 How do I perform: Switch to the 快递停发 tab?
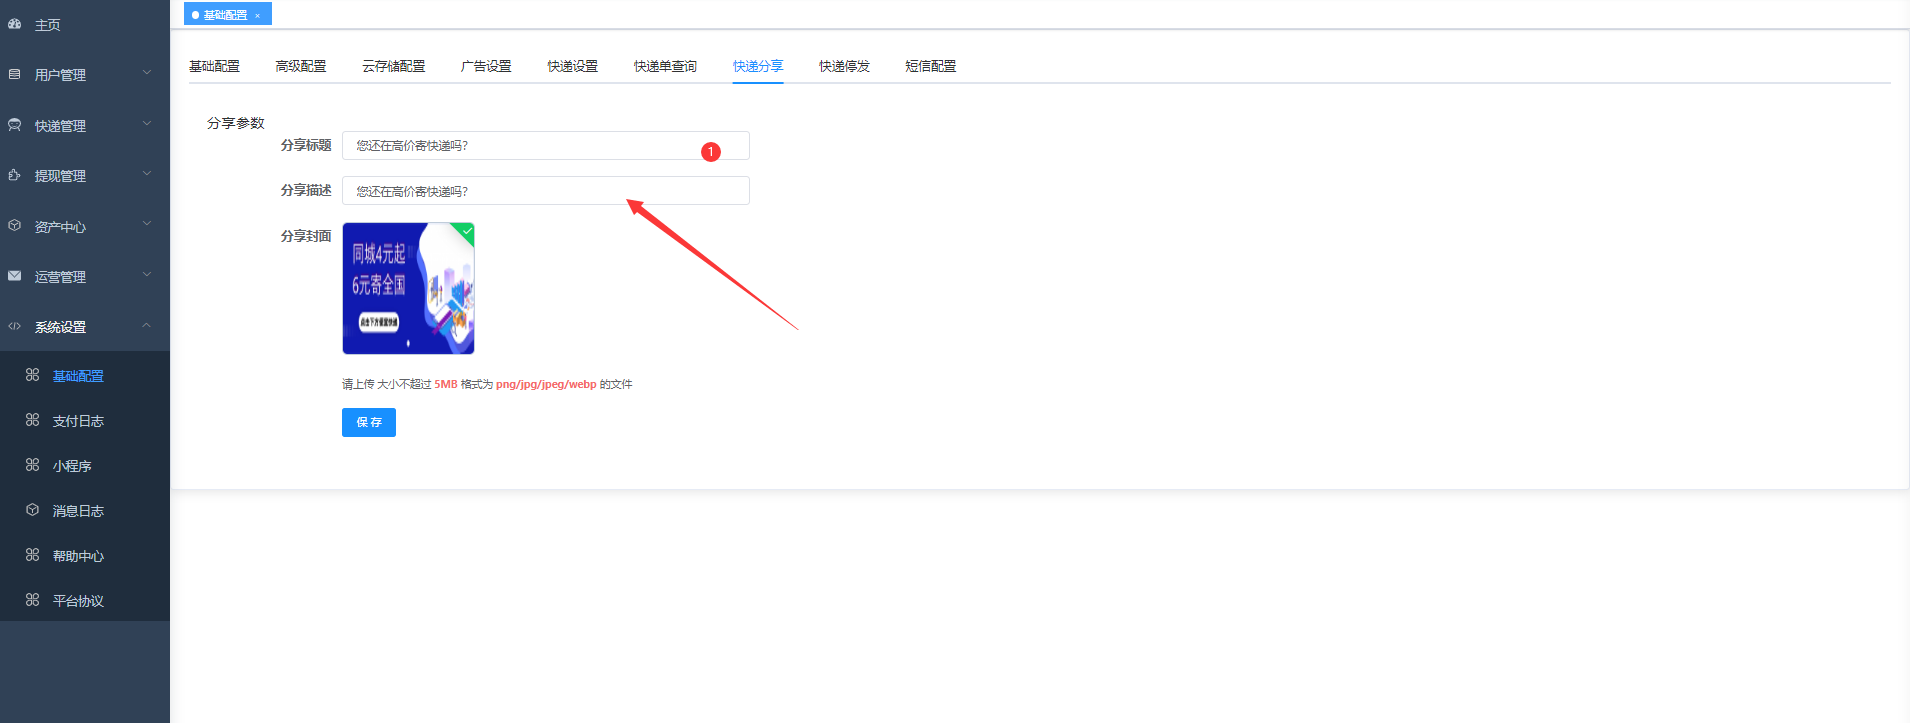click(x=844, y=66)
